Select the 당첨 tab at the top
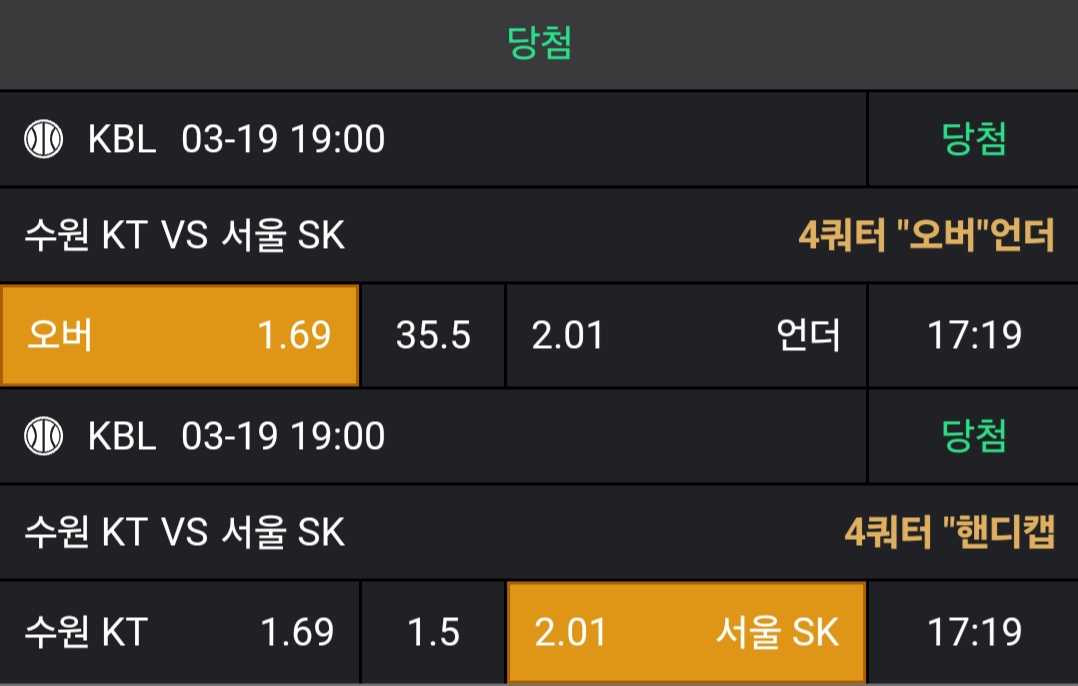The width and height of the screenshot is (1078, 686). tap(539, 45)
